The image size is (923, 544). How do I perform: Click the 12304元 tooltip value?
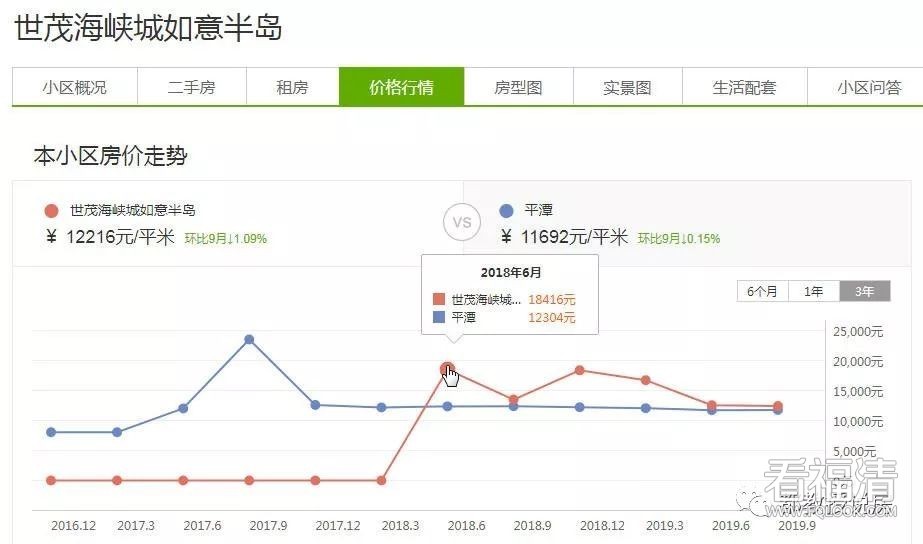(x=552, y=318)
